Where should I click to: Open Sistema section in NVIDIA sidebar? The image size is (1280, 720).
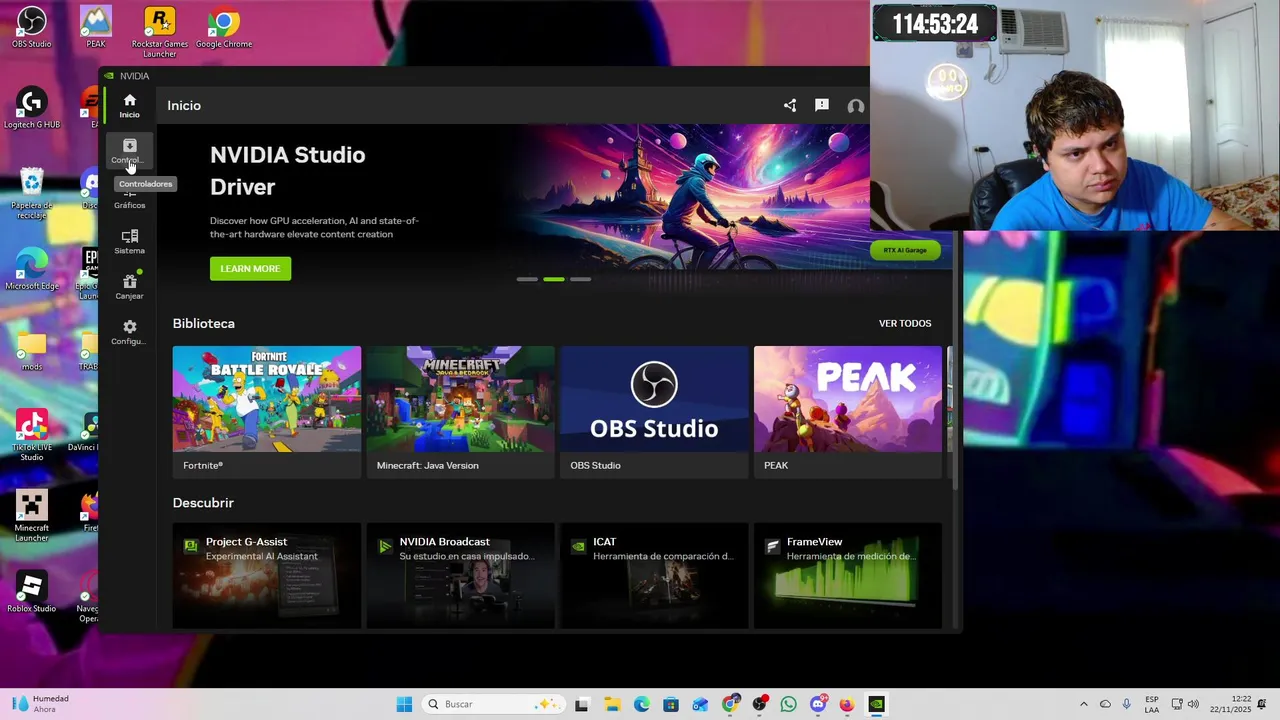pyautogui.click(x=129, y=242)
